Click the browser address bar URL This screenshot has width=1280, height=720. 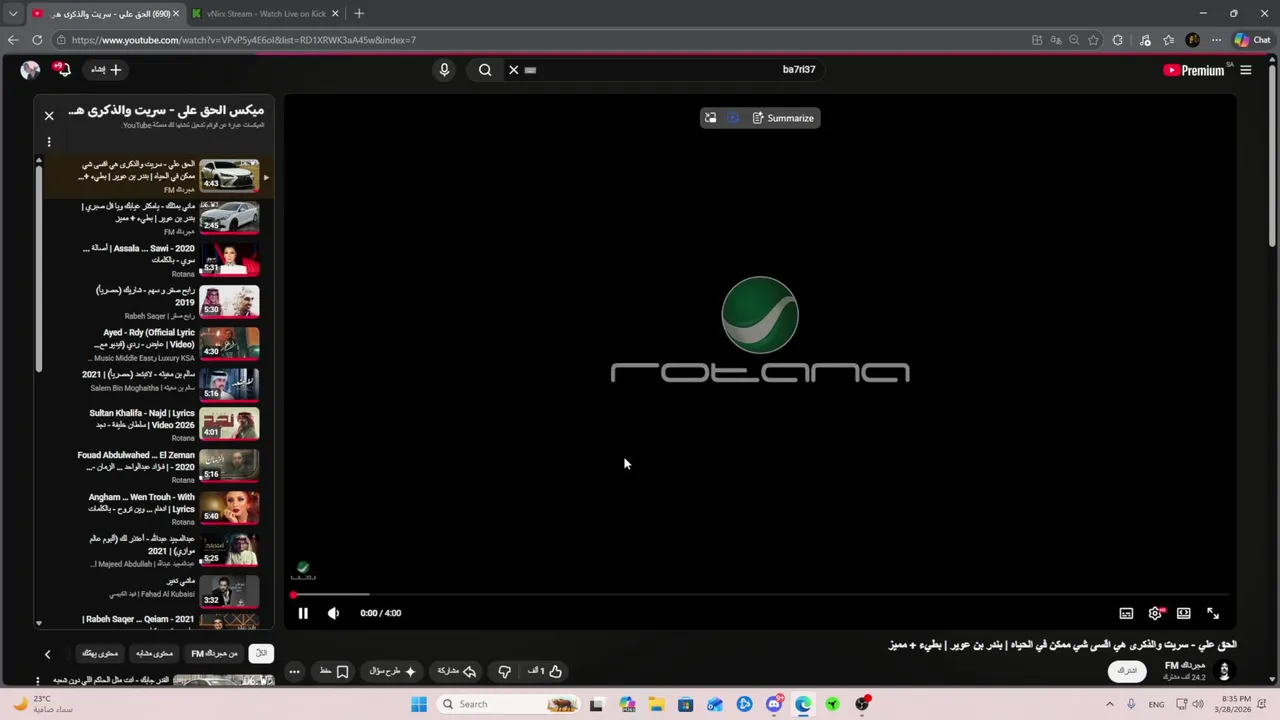(243, 40)
